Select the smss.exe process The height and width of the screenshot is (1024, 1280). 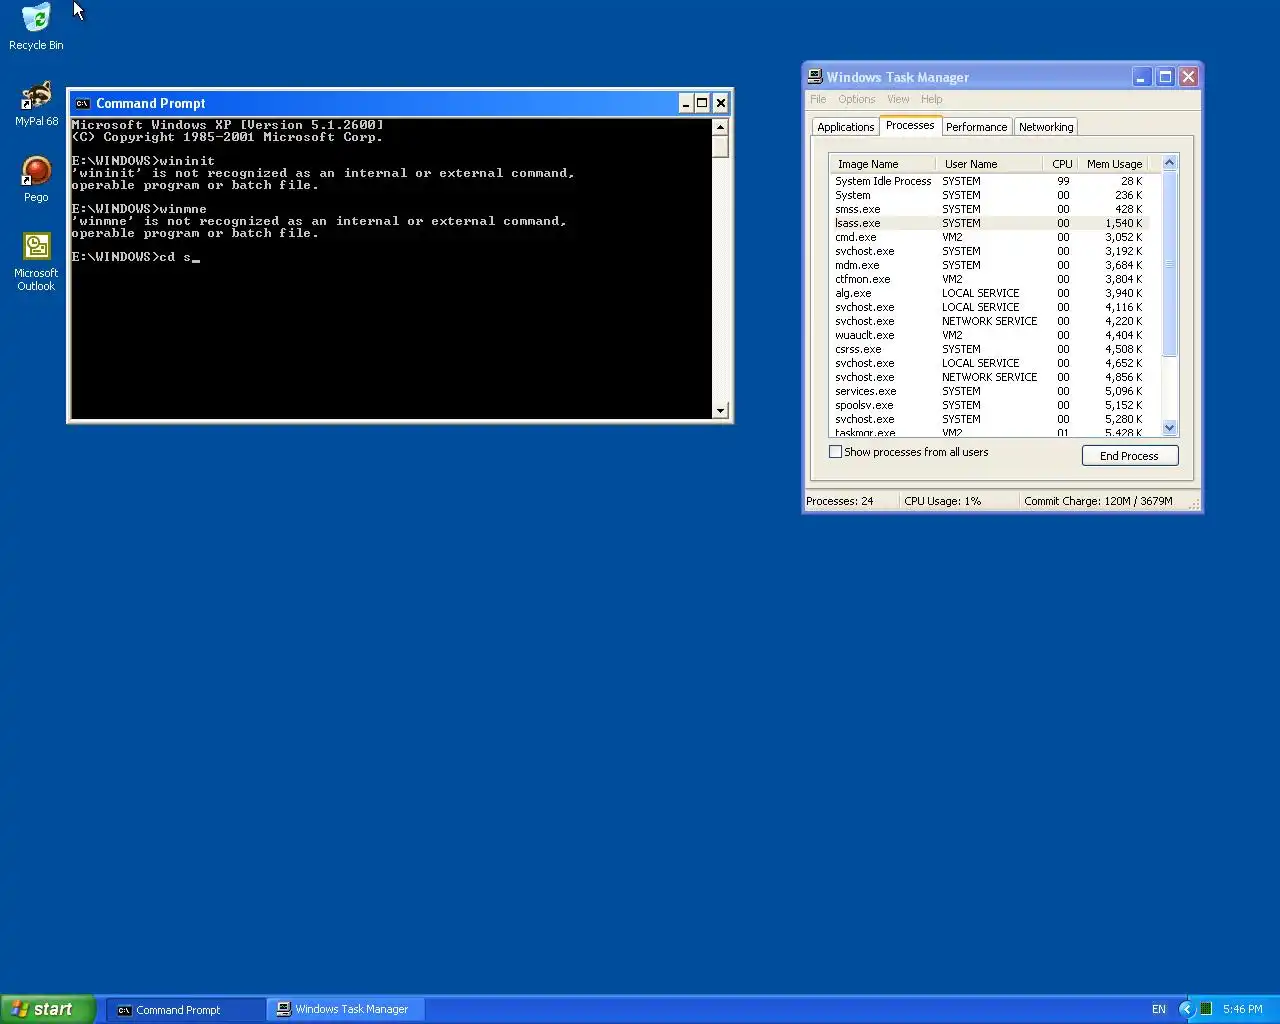click(x=989, y=209)
